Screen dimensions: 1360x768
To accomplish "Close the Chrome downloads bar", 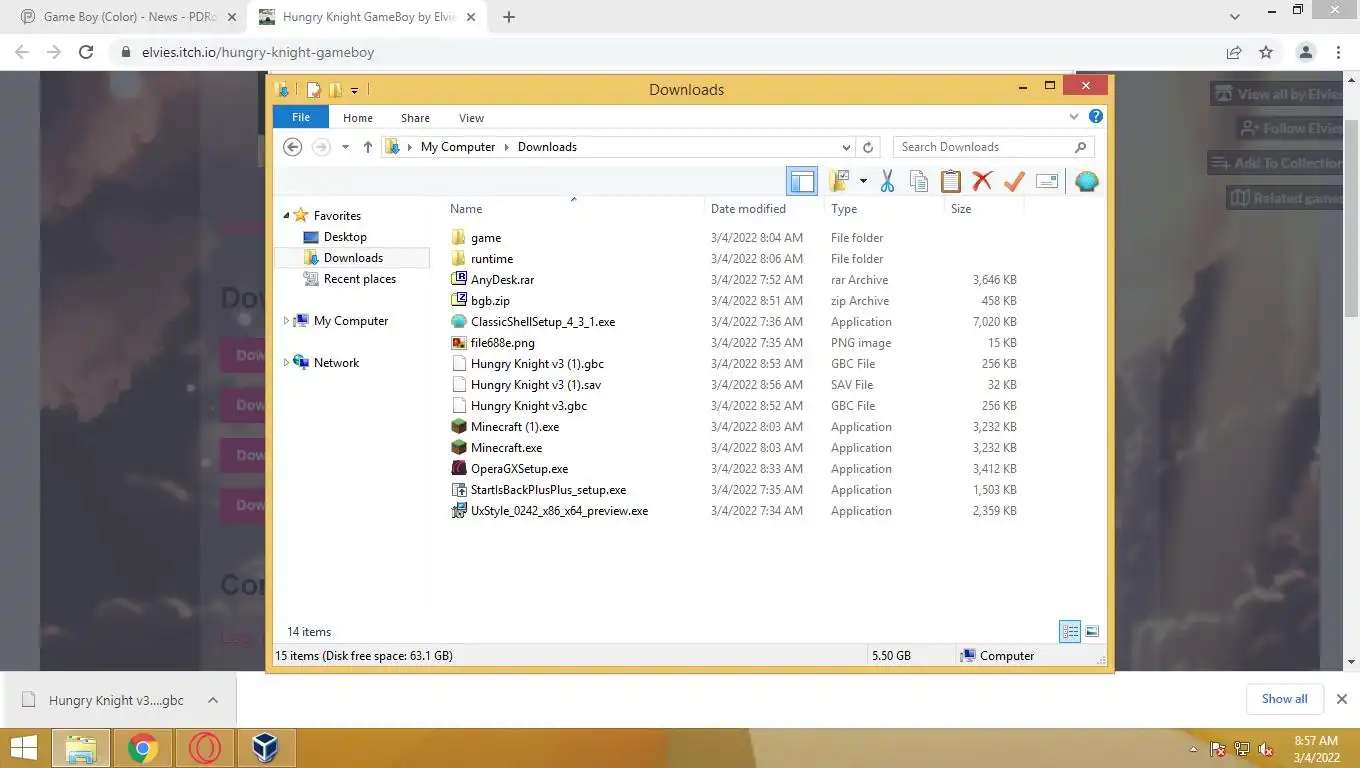I will tap(1342, 699).
